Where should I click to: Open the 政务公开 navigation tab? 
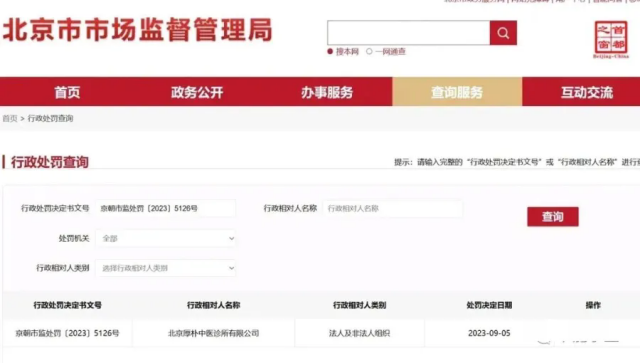click(197, 92)
